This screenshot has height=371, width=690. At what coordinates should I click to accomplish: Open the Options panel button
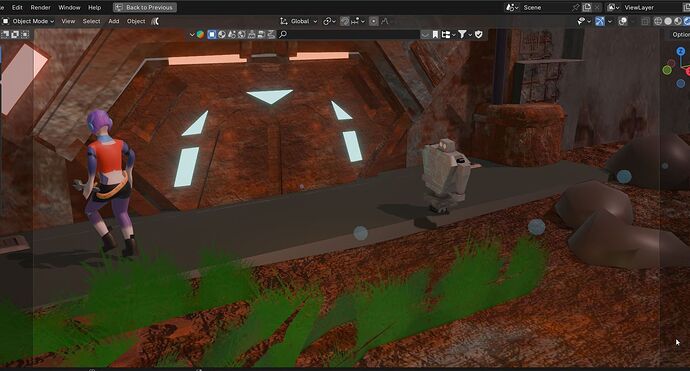pyautogui.click(x=680, y=34)
